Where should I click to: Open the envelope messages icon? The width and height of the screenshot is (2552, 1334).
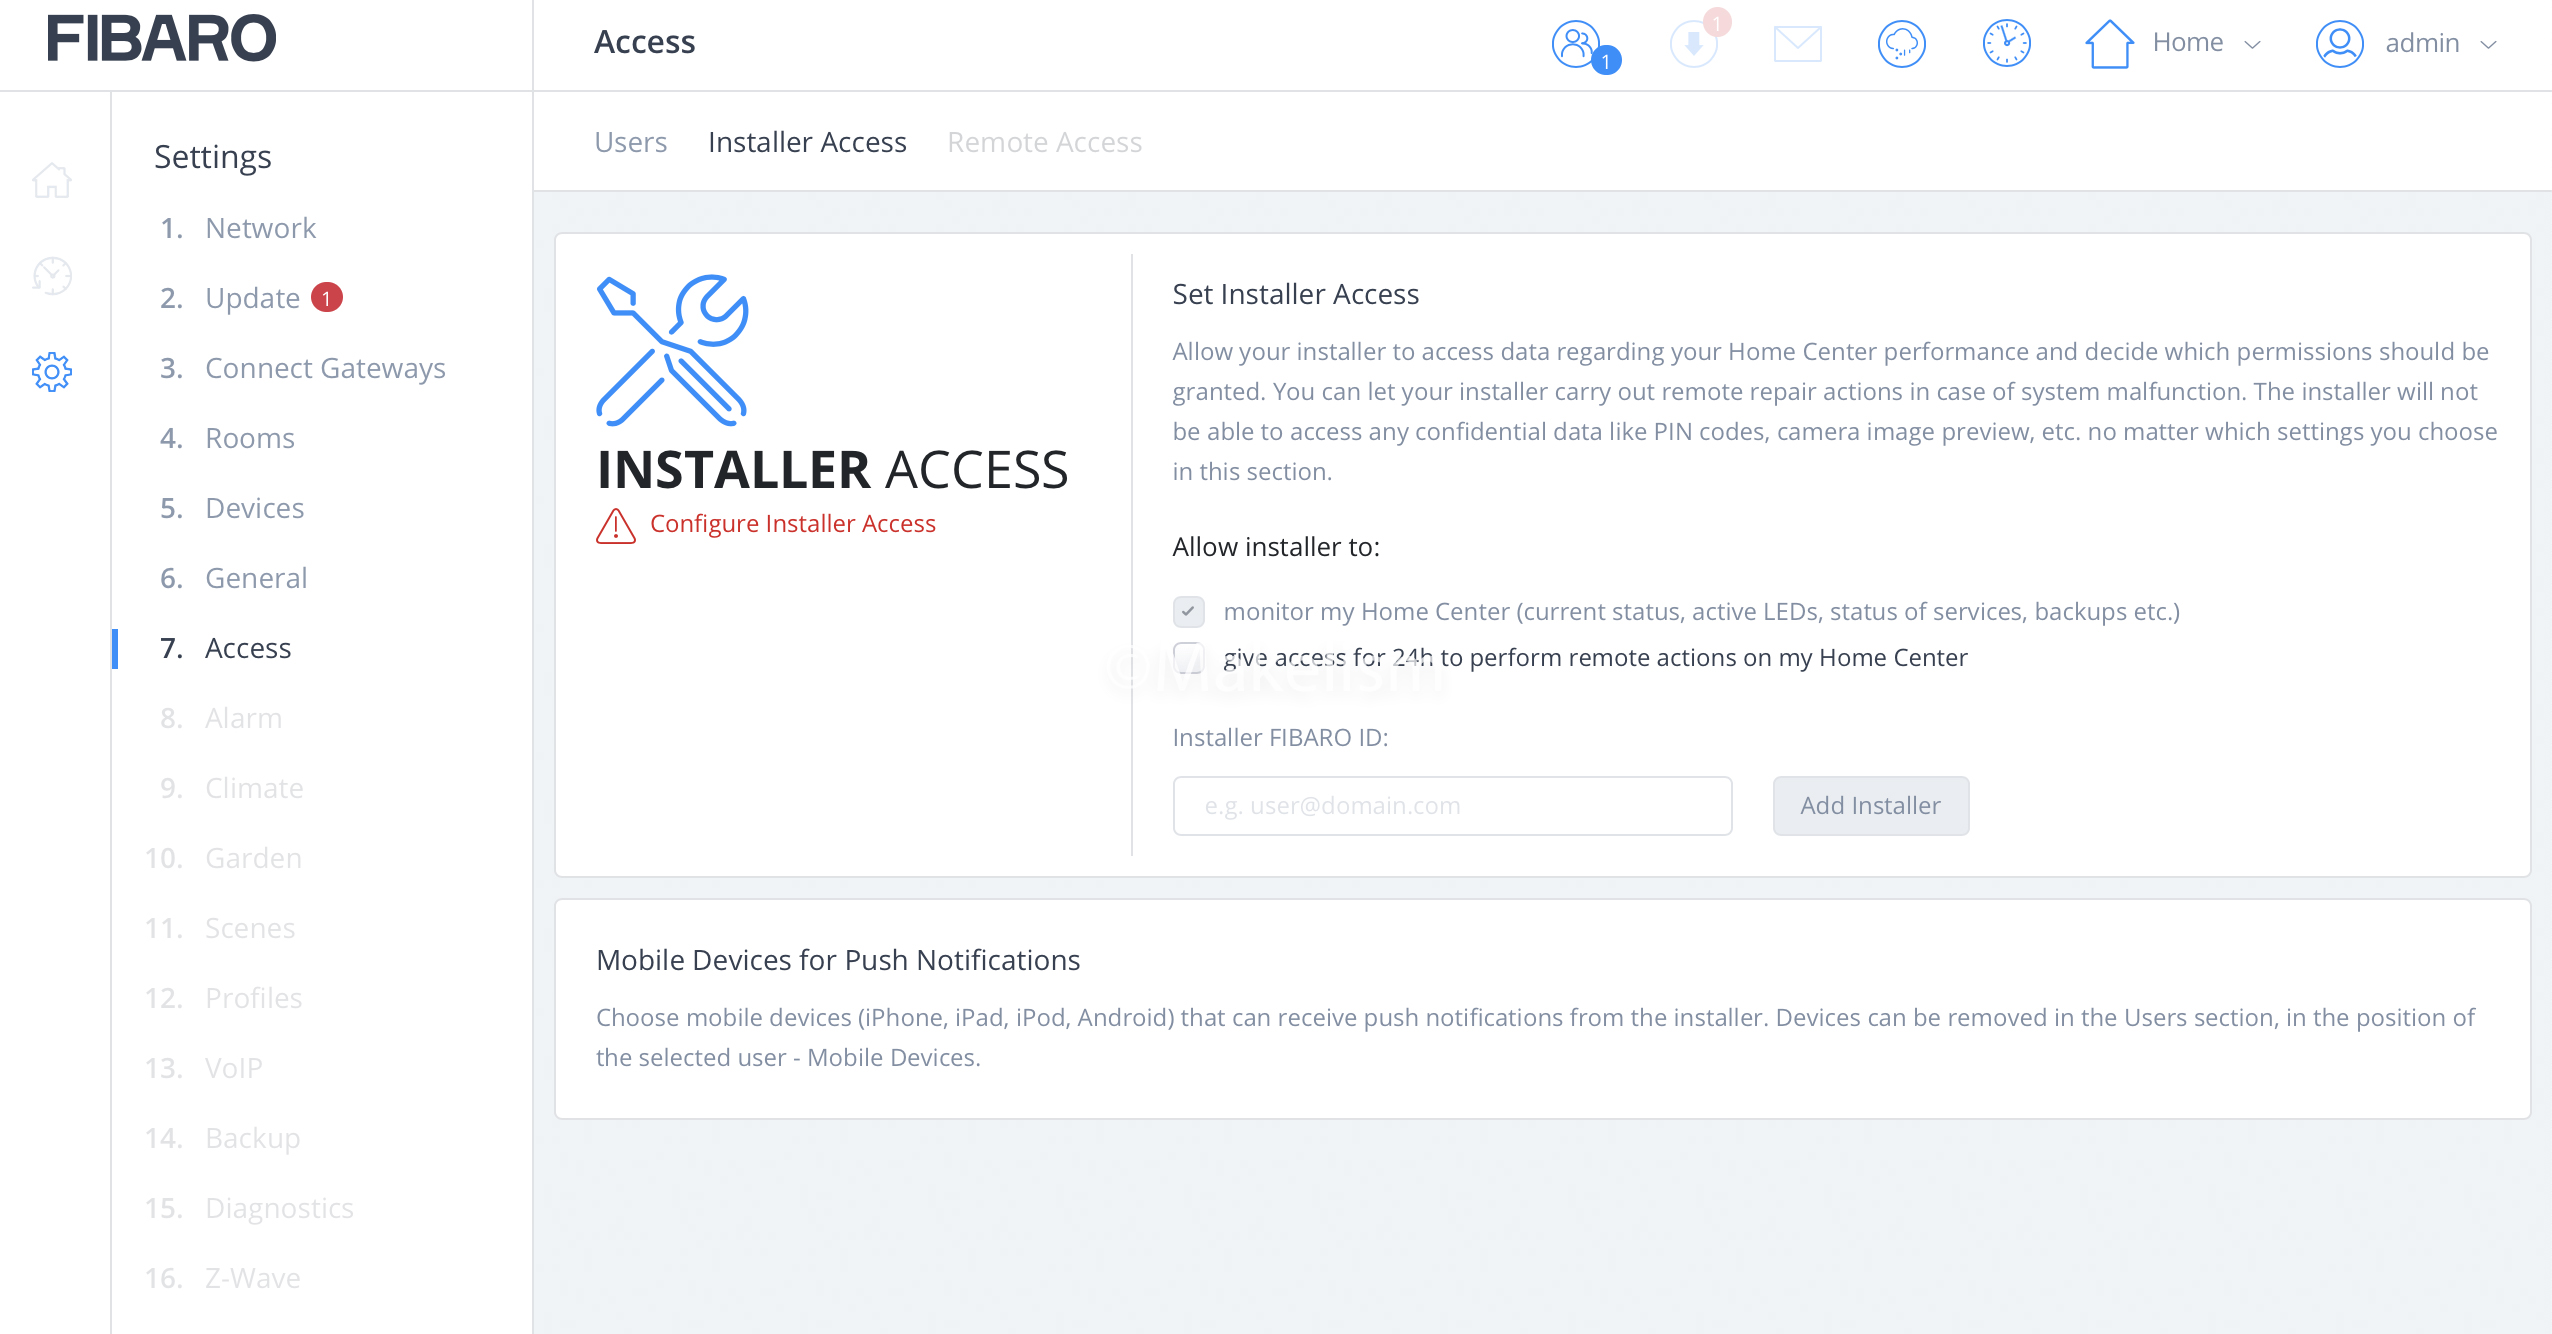click(x=1797, y=44)
